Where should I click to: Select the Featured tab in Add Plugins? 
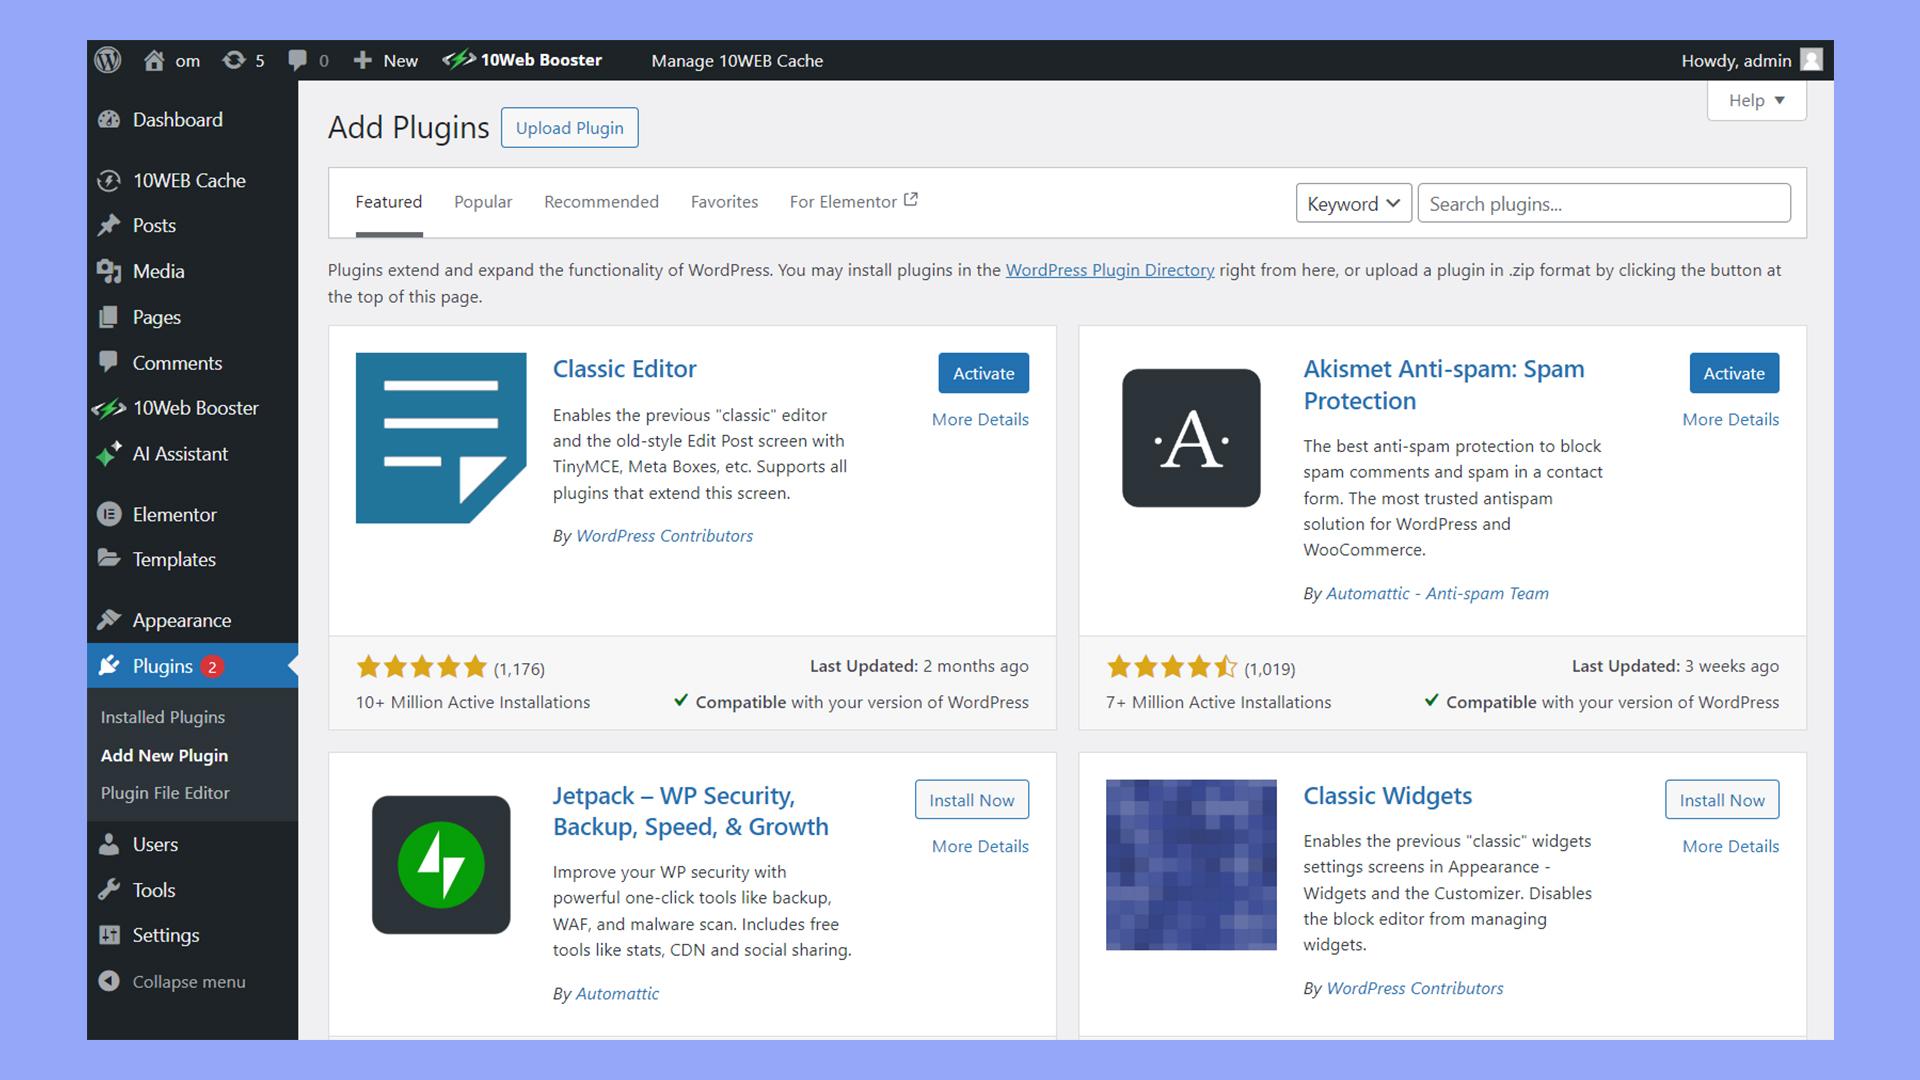point(388,200)
